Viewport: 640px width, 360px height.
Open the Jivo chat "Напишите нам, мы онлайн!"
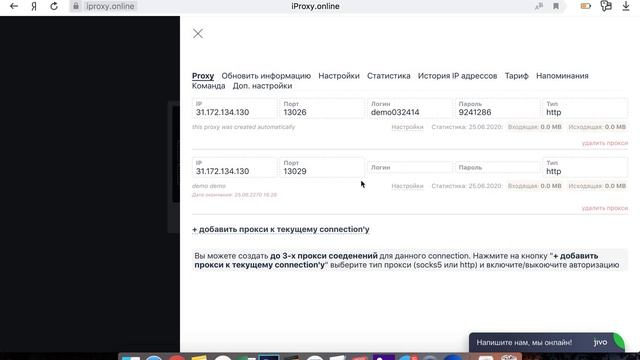tap(524, 342)
